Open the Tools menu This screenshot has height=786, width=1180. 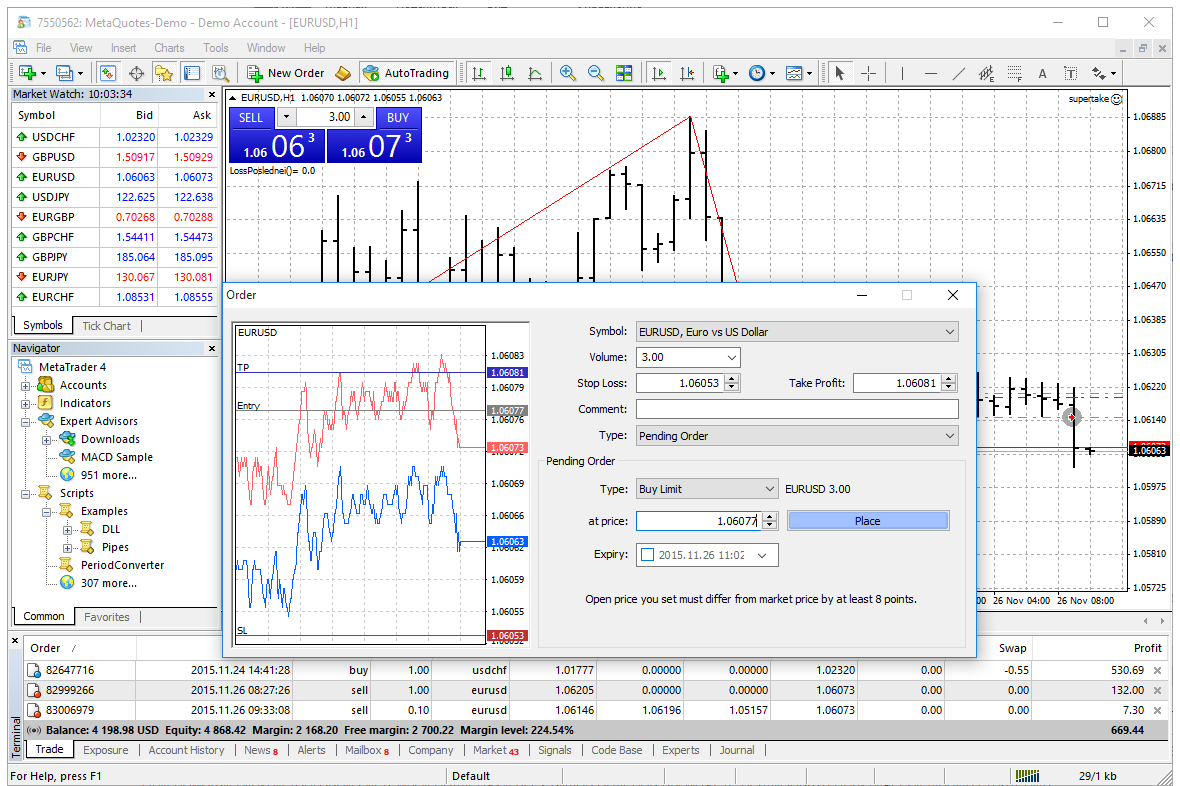215,48
